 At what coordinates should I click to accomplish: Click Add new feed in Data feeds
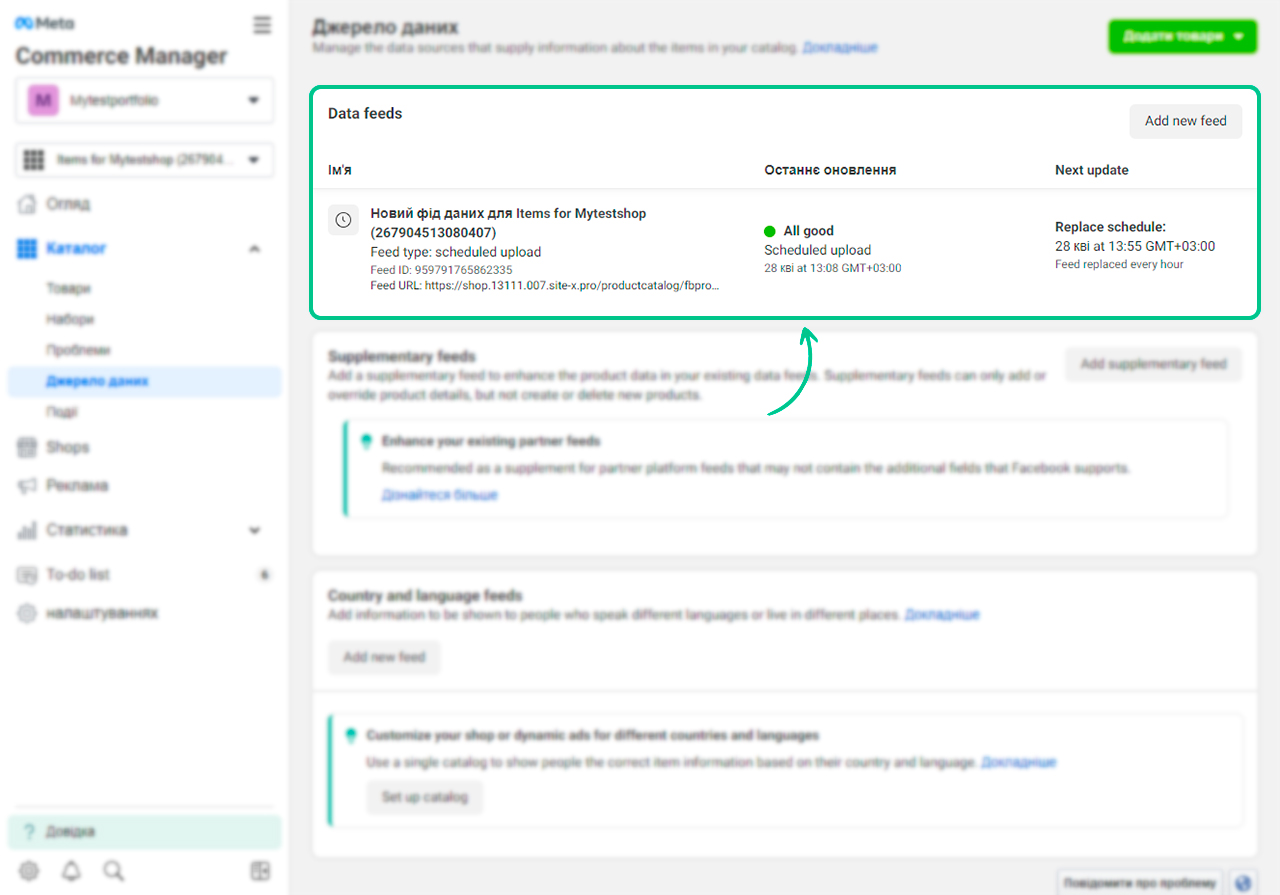point(1185,121)
